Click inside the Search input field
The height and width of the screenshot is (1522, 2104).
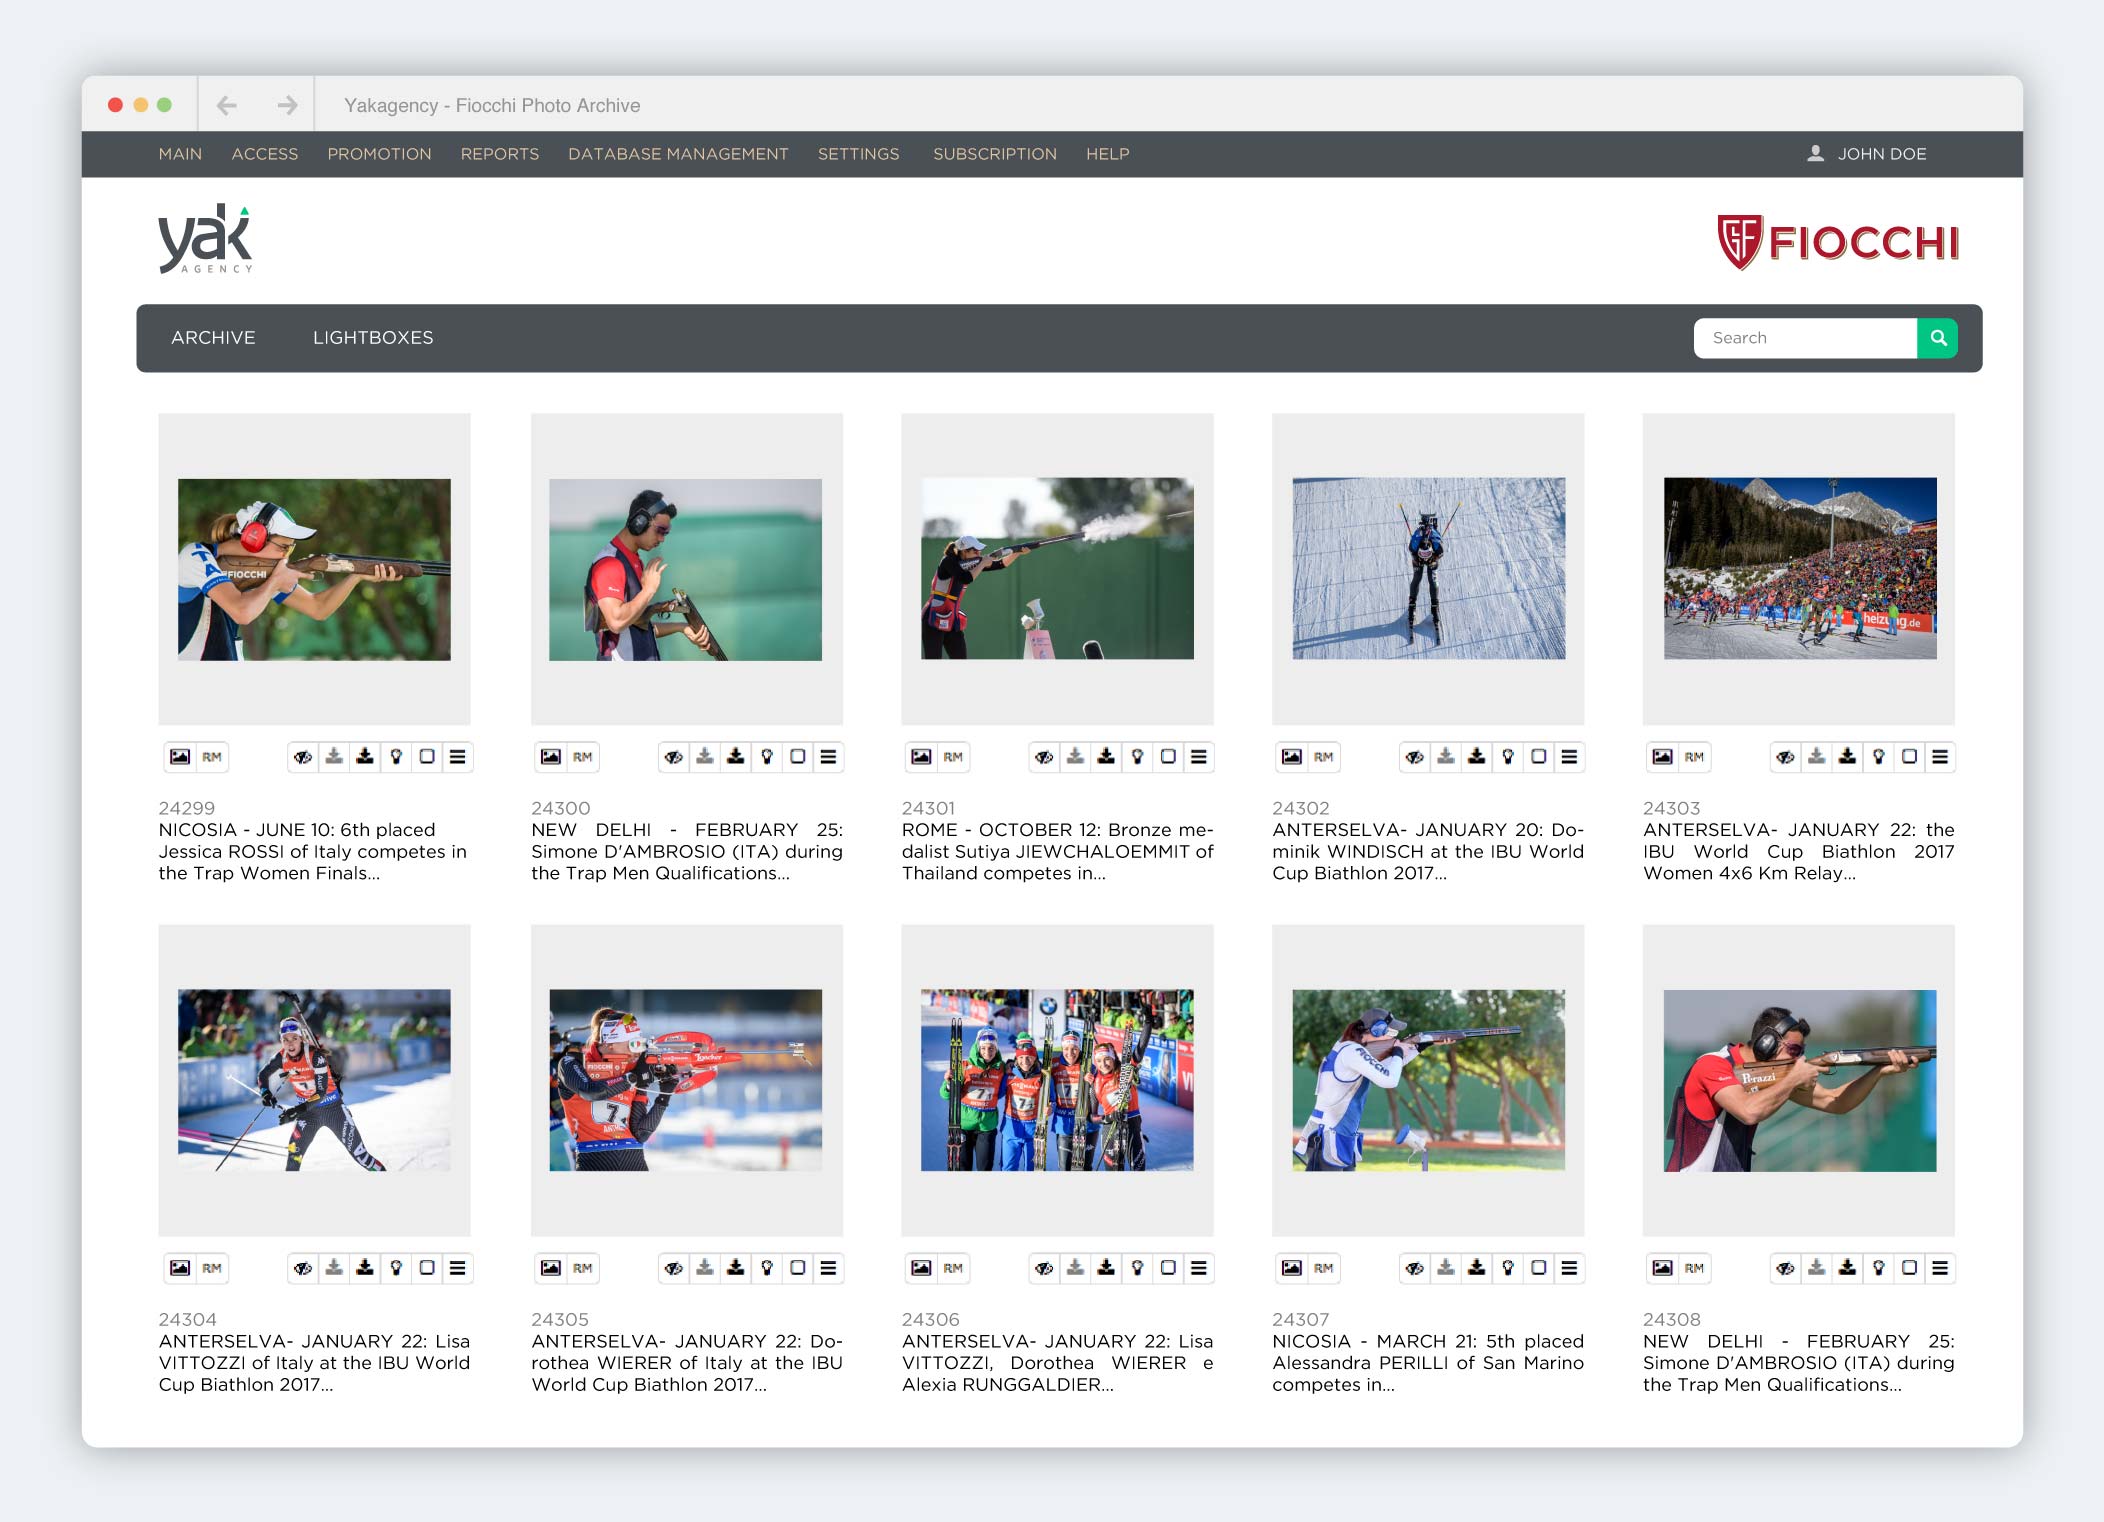(x=1805, y=338)
